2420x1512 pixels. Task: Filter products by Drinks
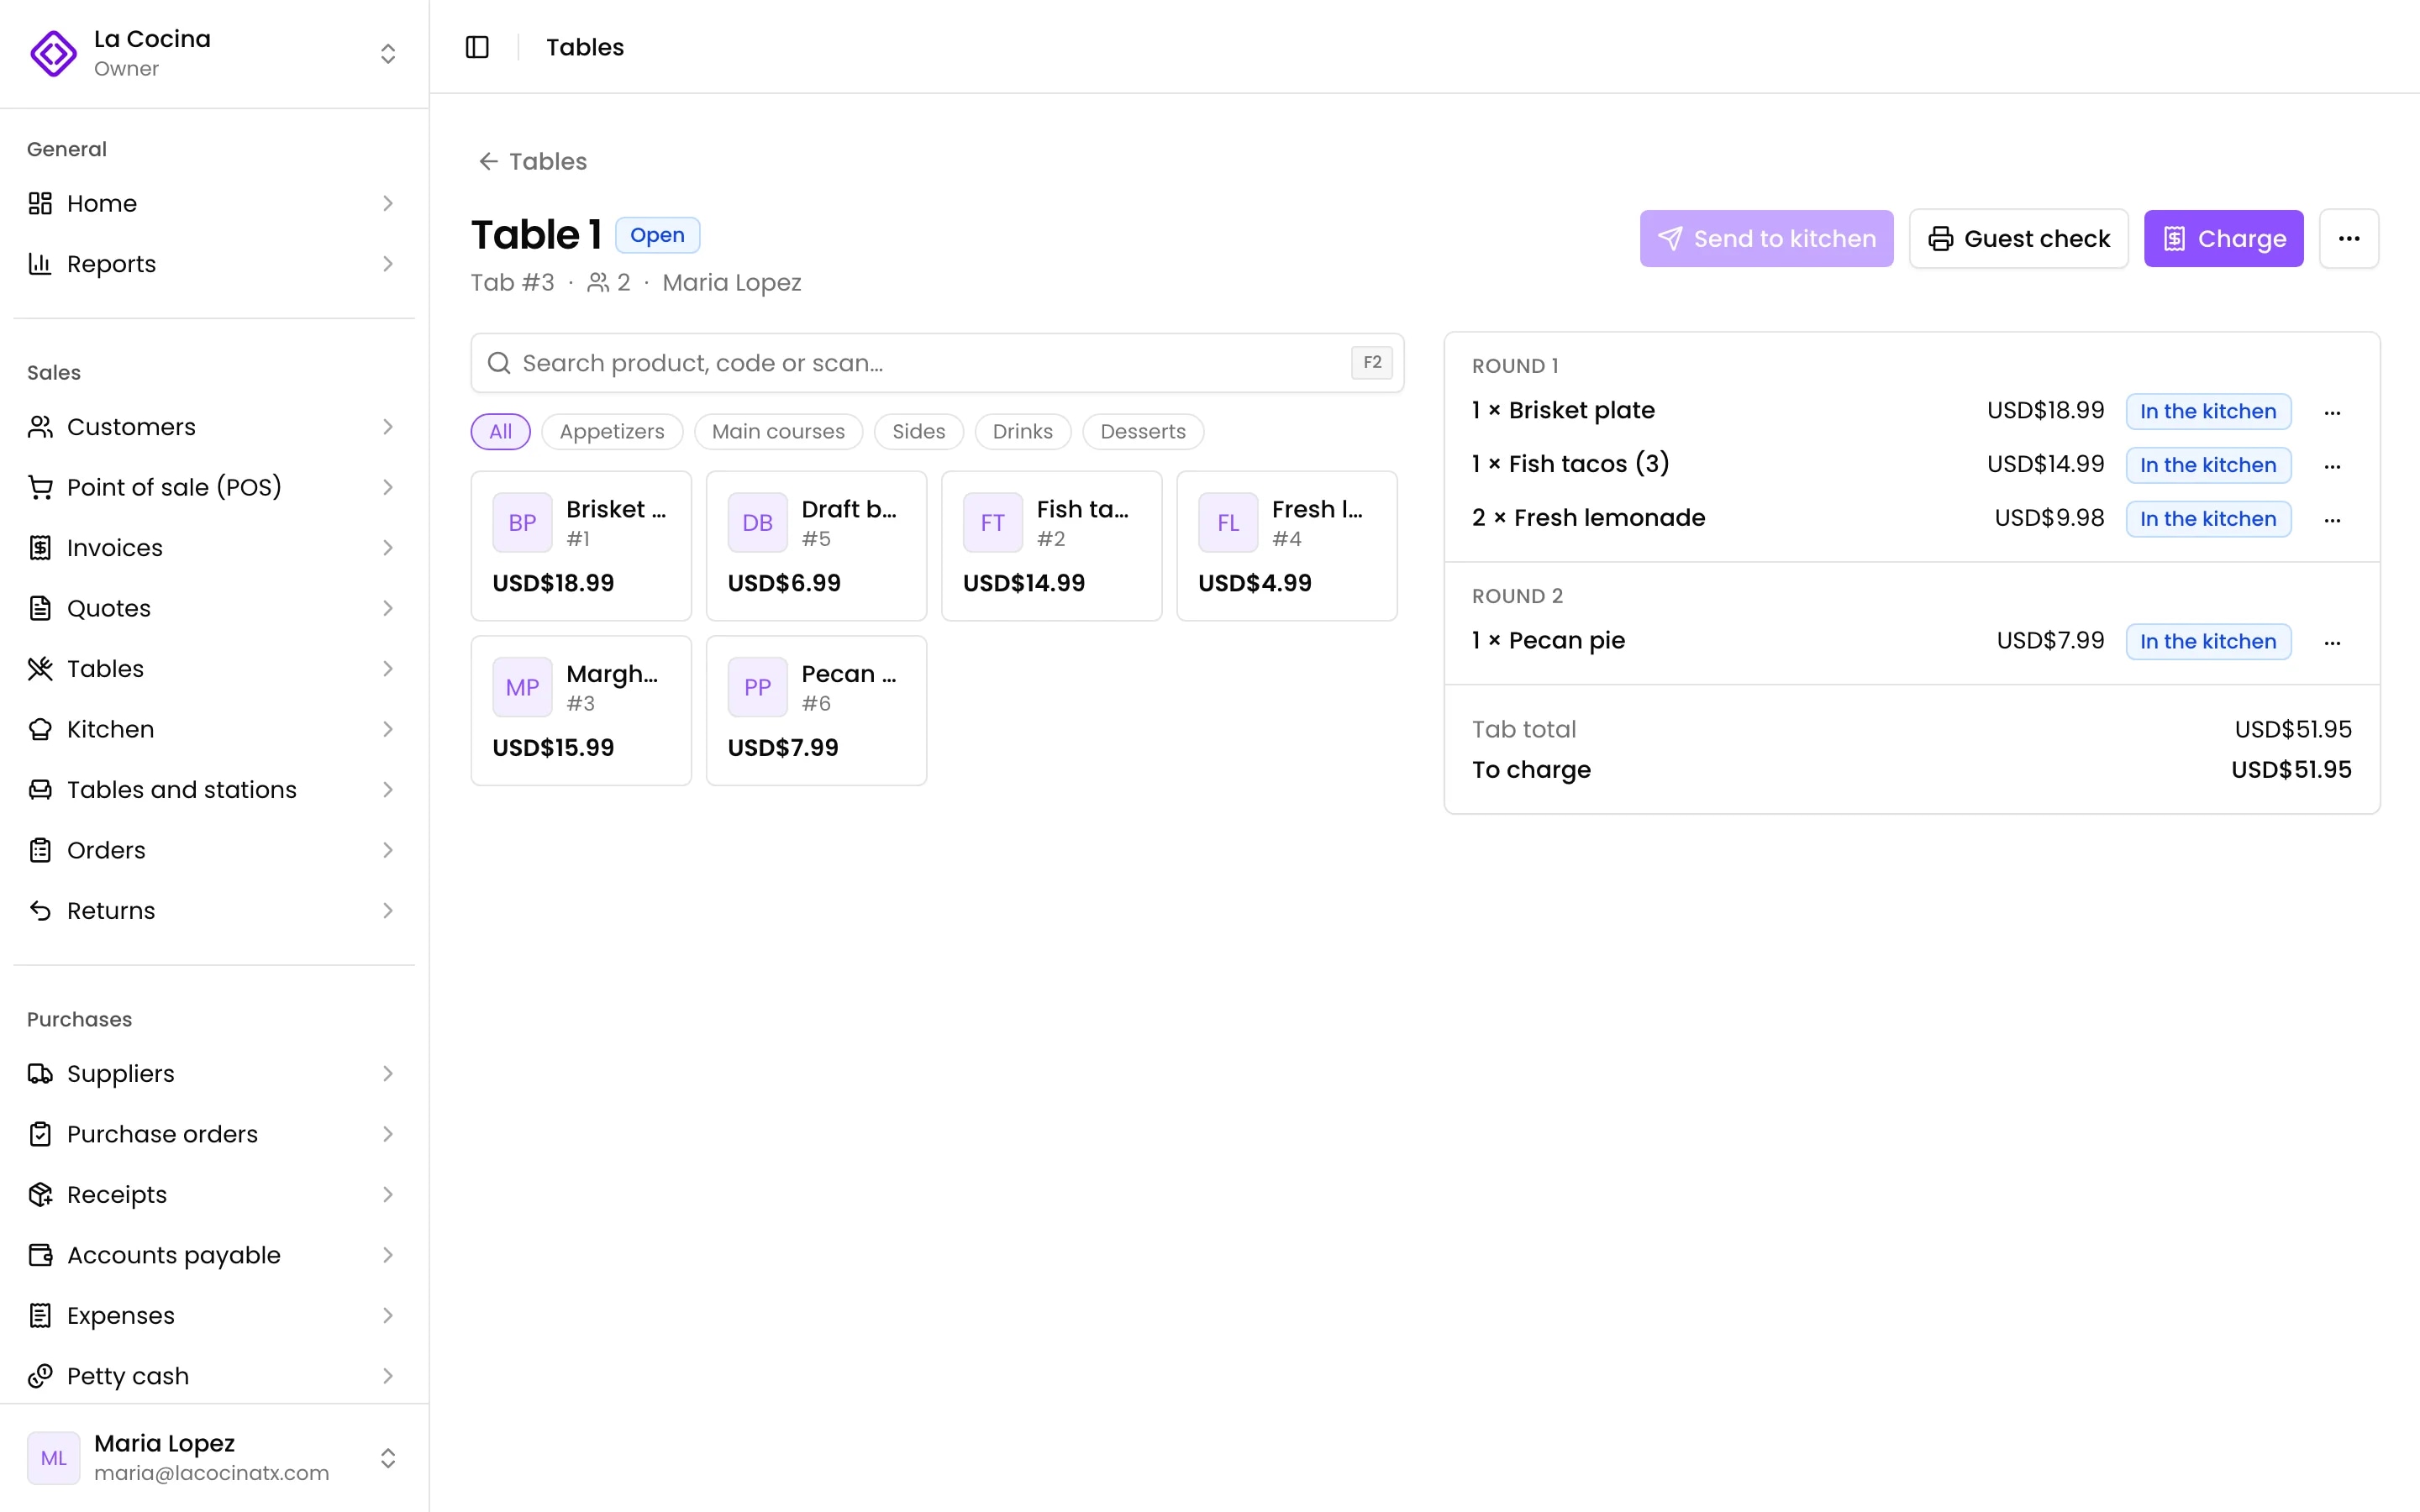1022,432
